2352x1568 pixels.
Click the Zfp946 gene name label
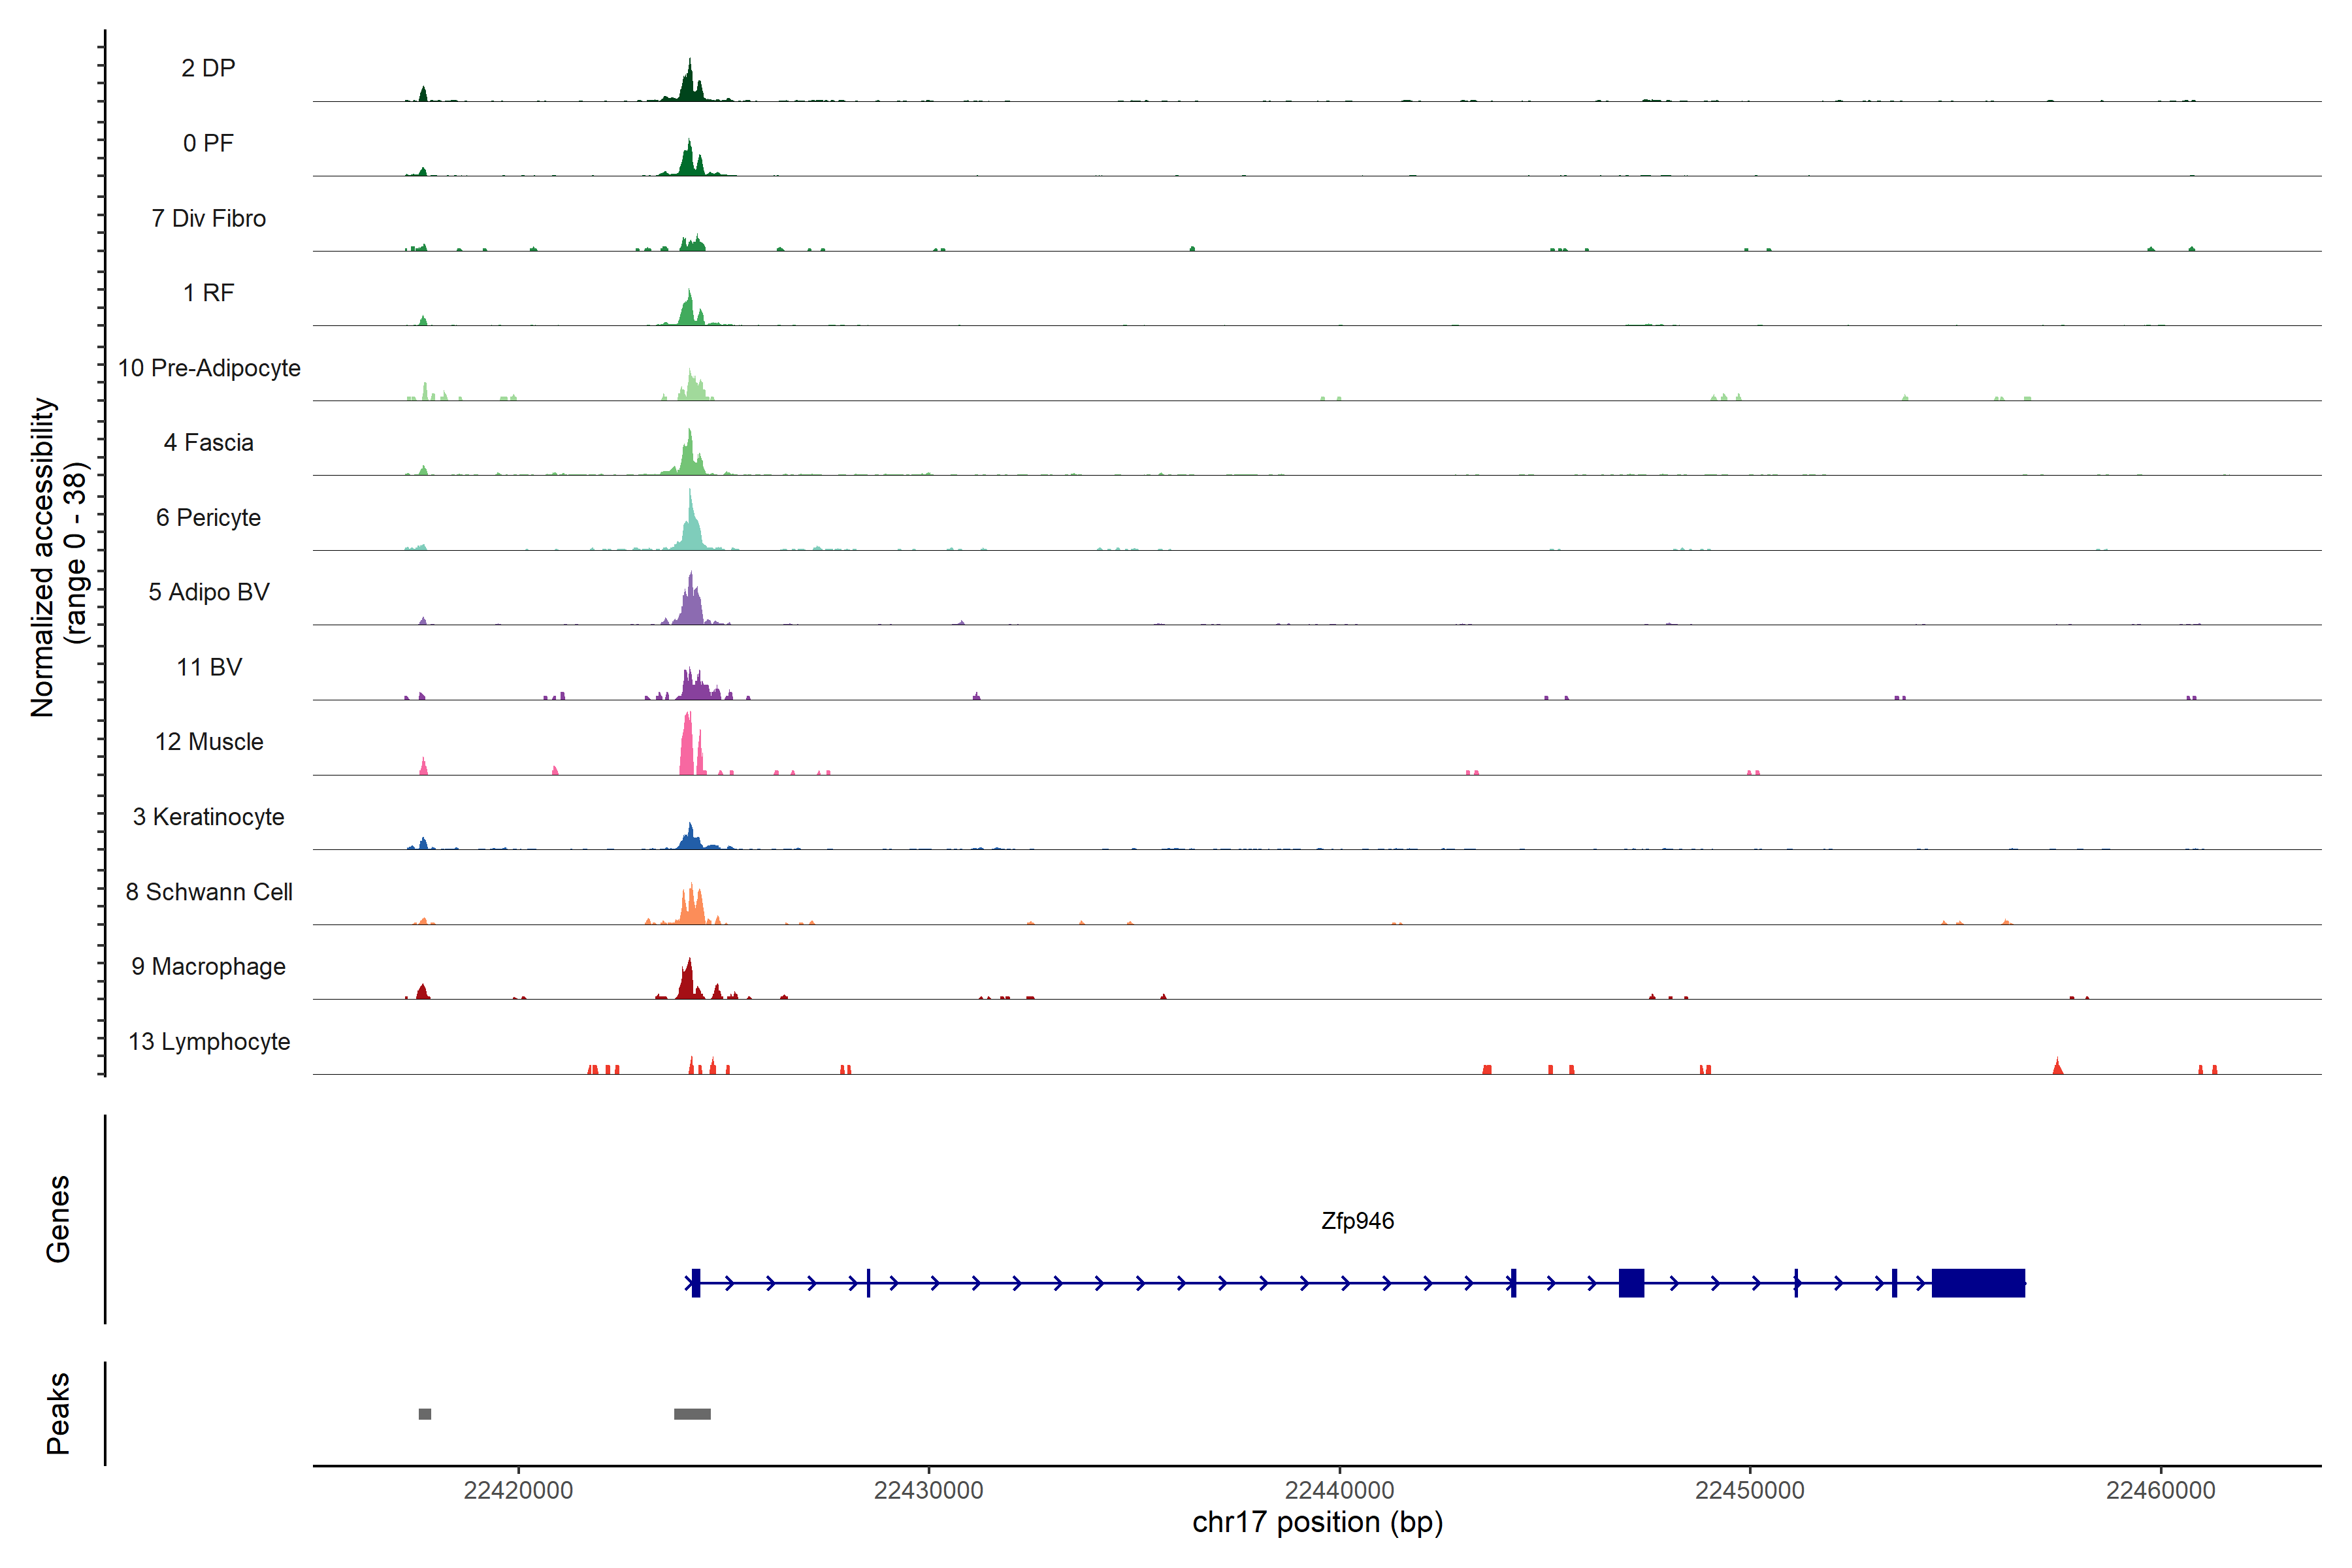(1357, 1221)
